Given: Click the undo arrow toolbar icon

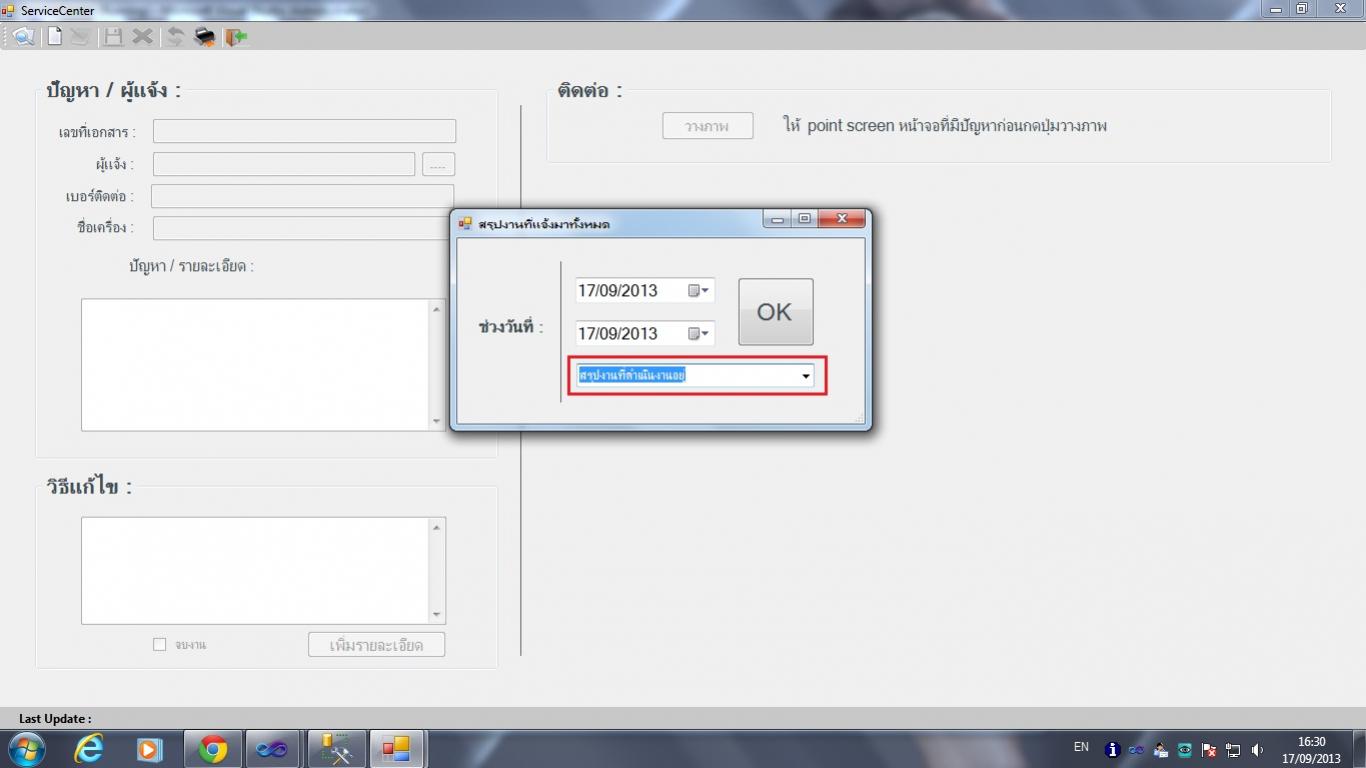Looking at the screenshot, I should pyautogui.click(x=175, y=37).
